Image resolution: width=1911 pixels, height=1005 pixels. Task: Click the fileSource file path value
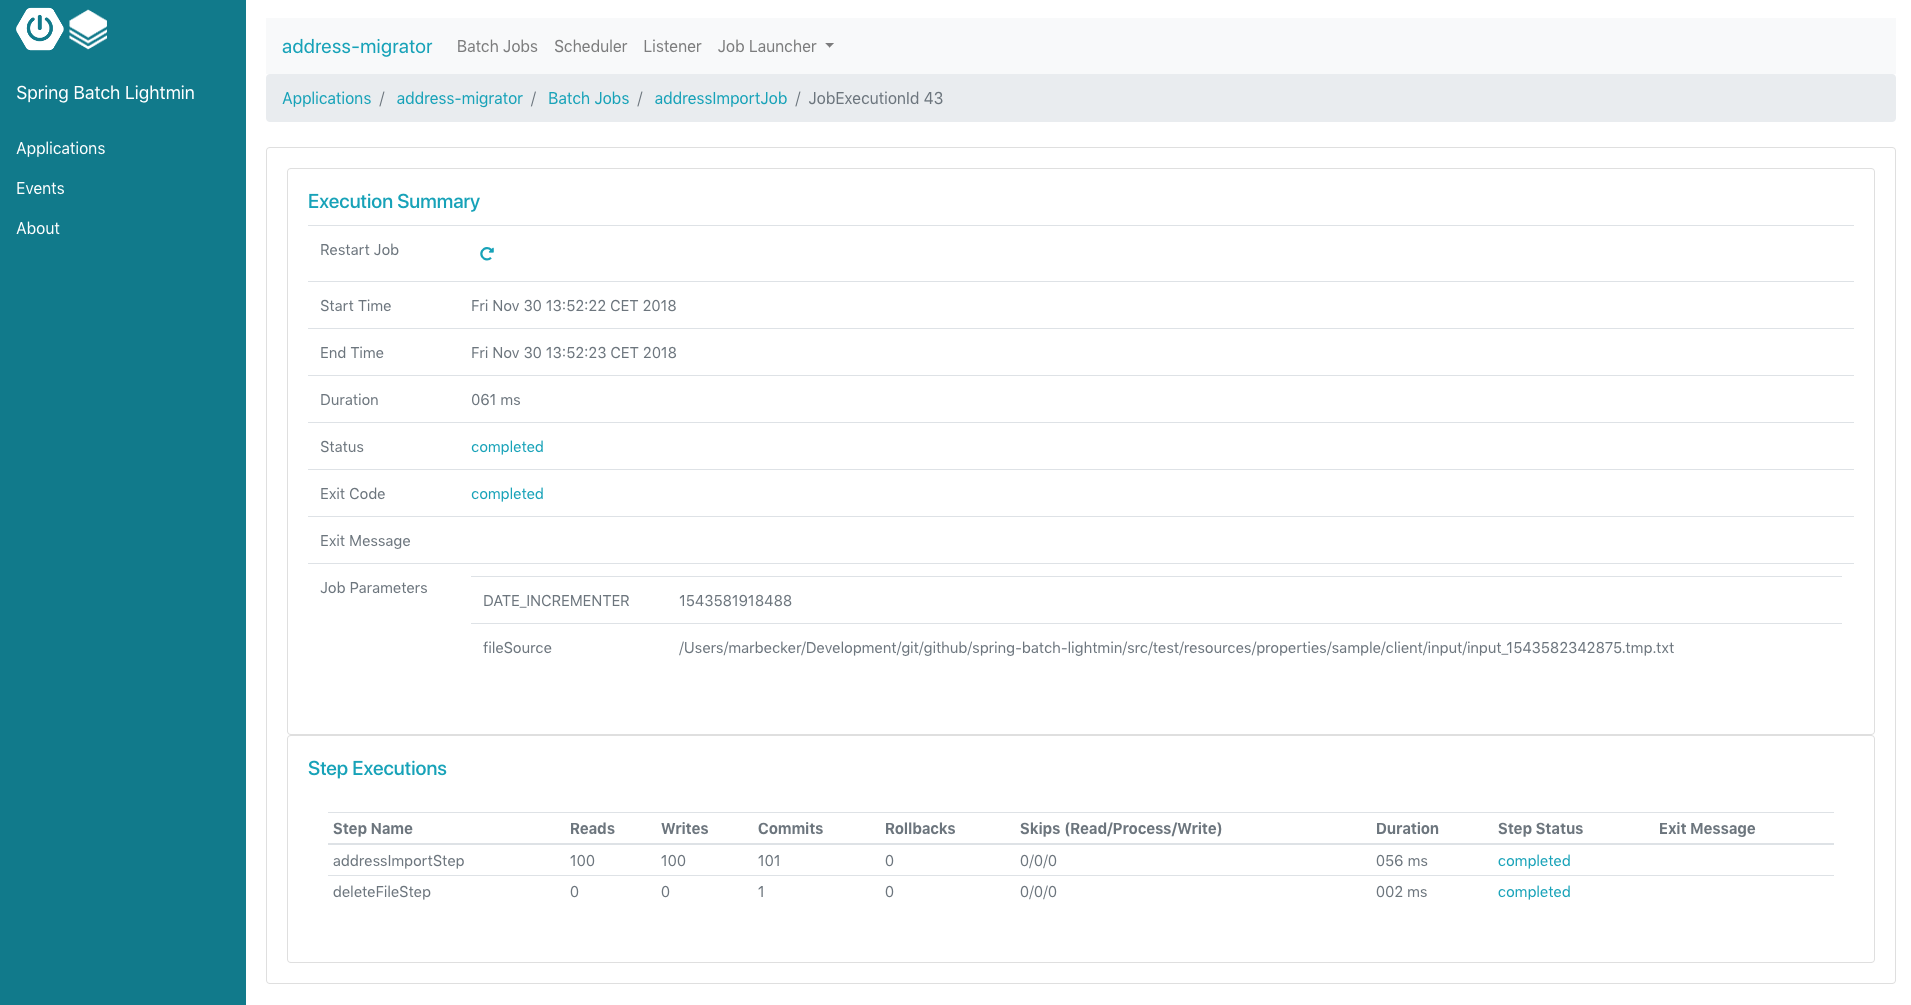pos(1176,648)
